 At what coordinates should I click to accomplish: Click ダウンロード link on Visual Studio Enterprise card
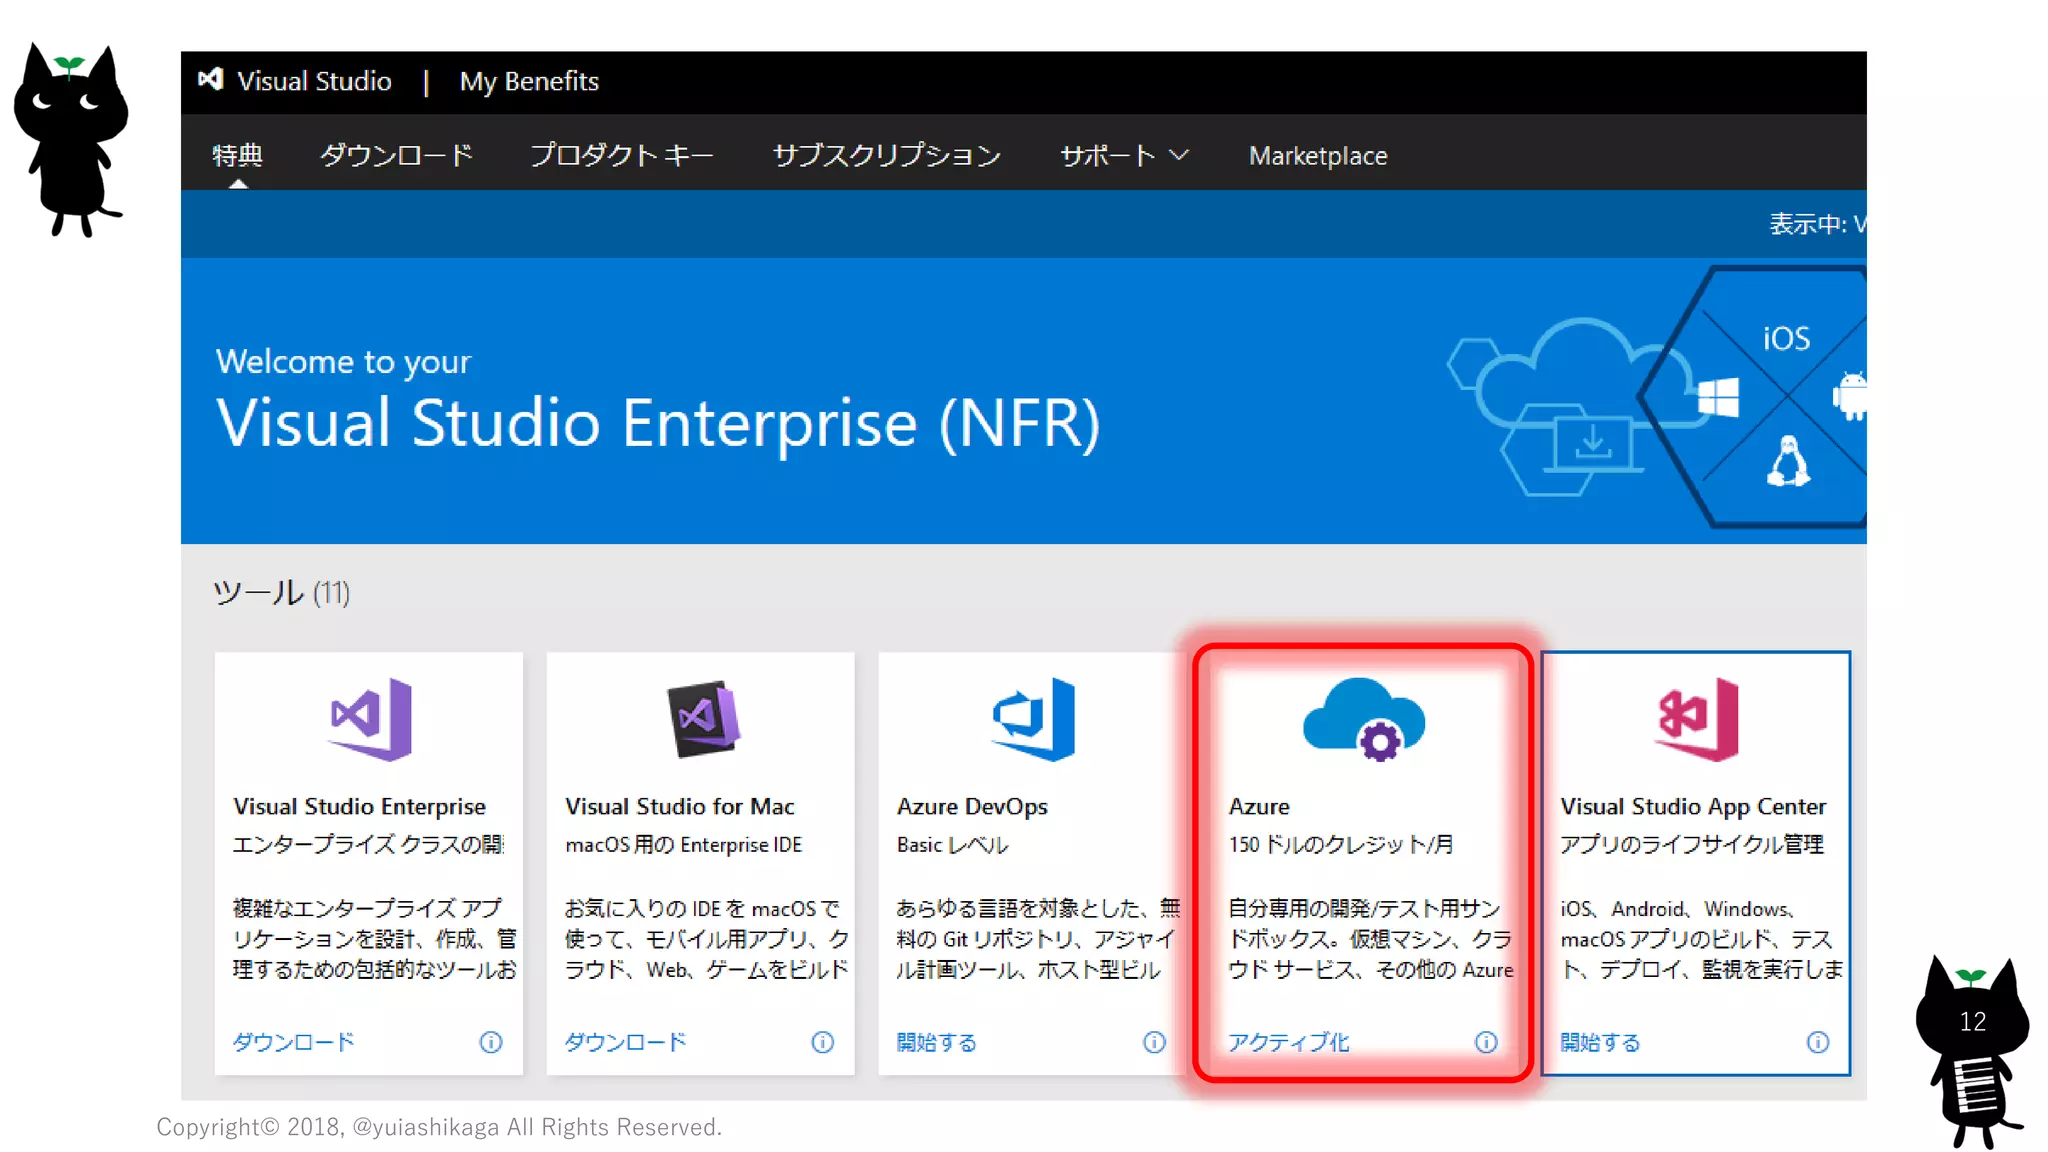293,1042
